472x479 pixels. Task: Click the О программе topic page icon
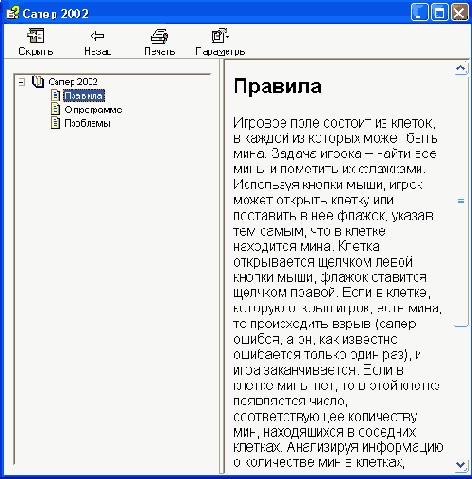coord(55,109)
